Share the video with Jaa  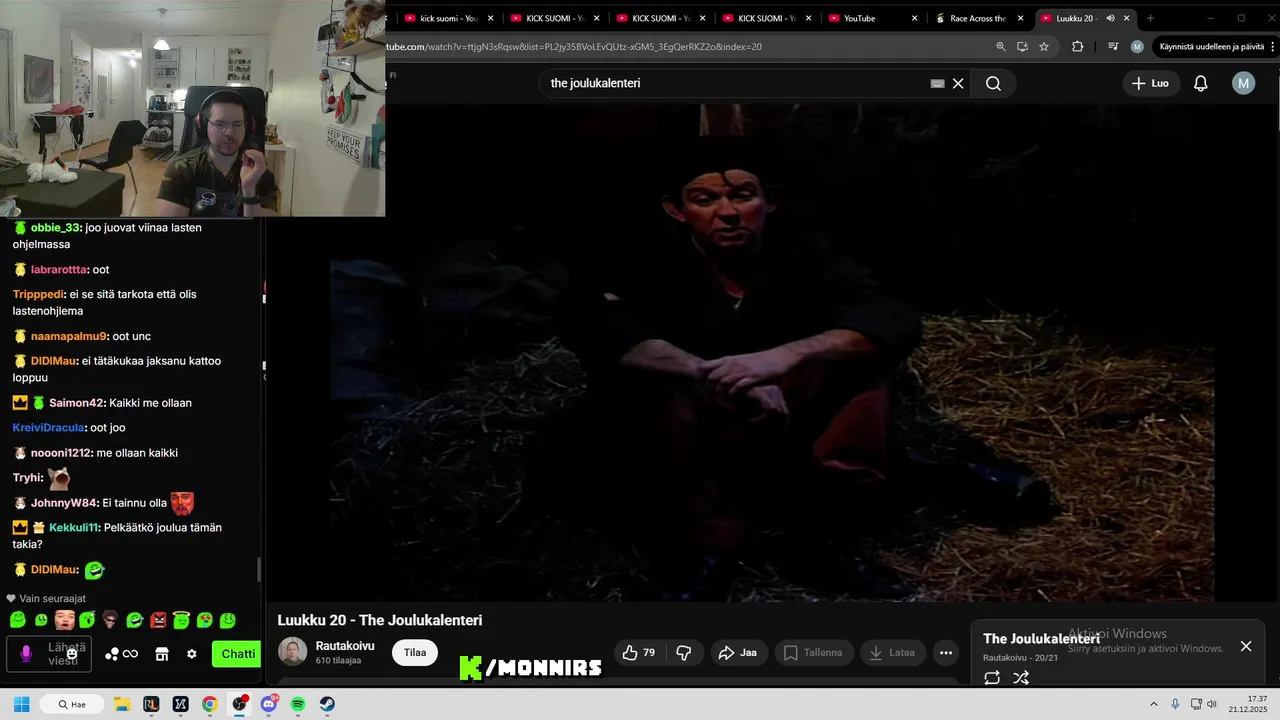coord(738,653)
